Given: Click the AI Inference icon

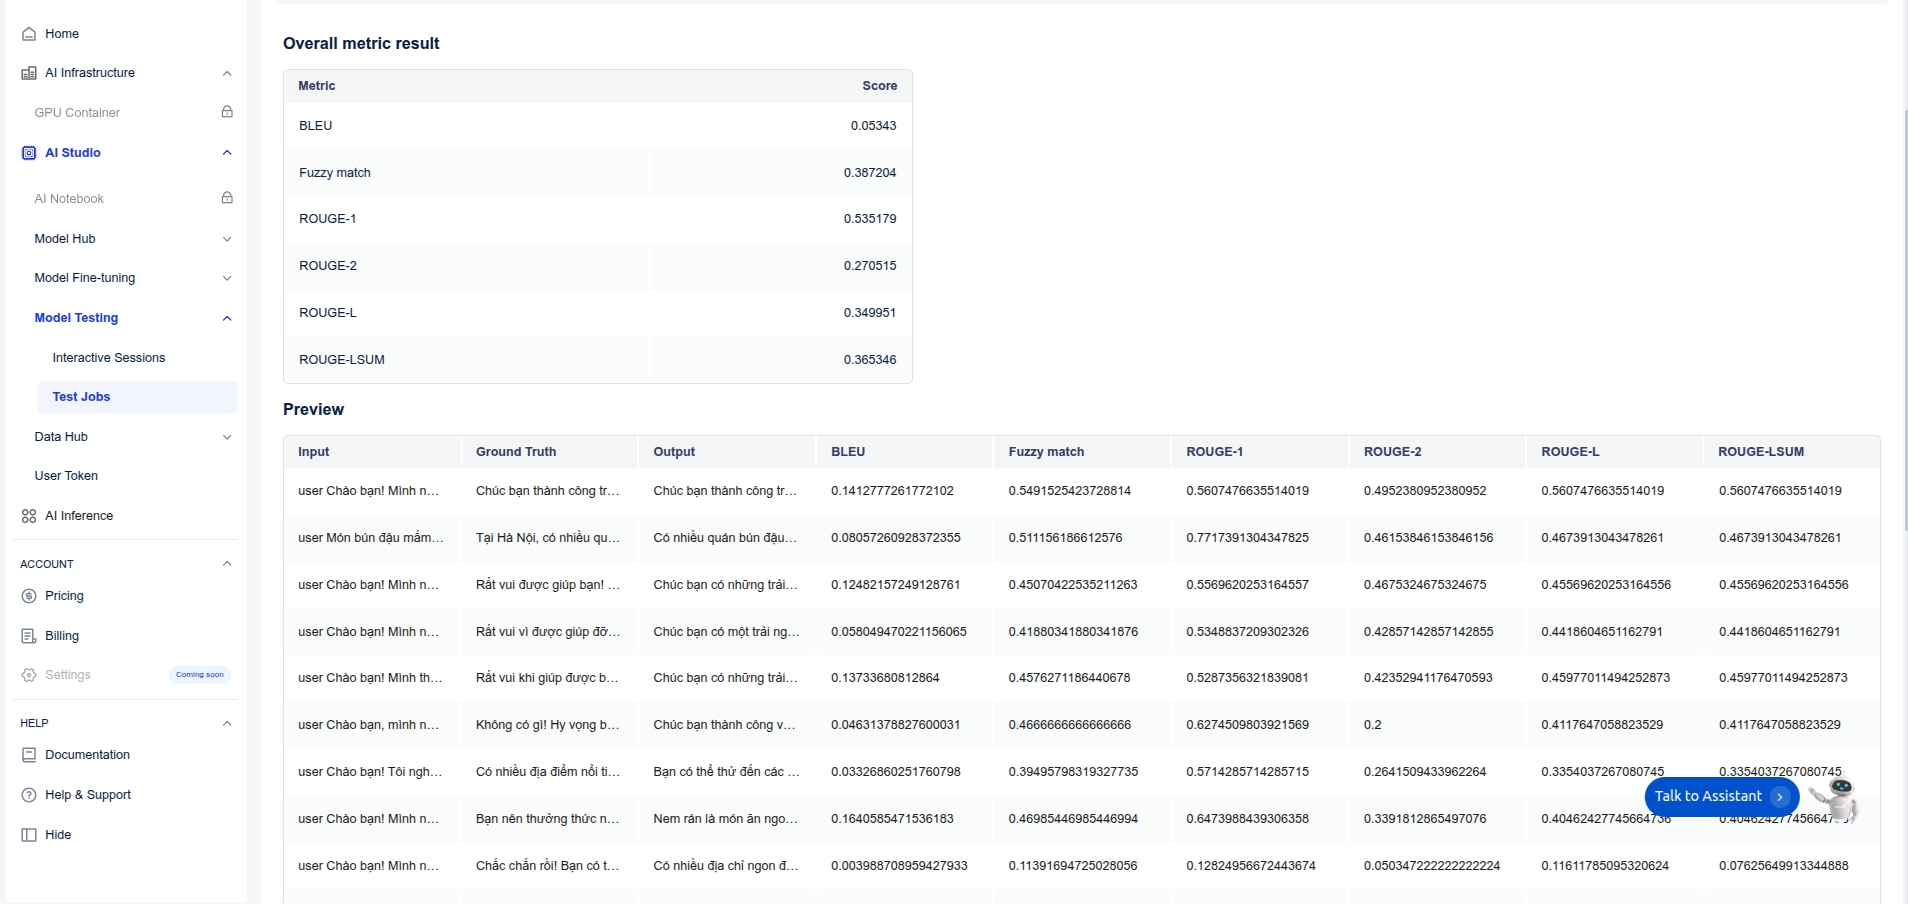Looking at the screenshot, I should 29,516.
